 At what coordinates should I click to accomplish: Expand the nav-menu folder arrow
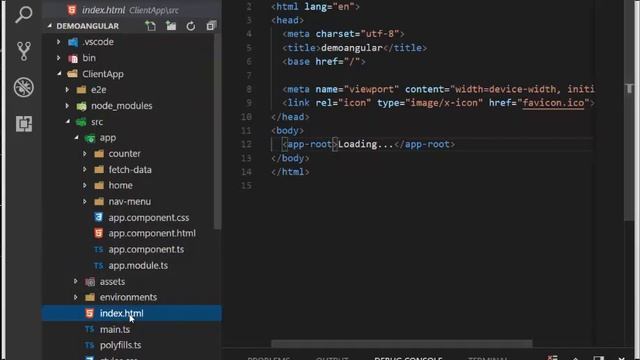click(85, 201)
